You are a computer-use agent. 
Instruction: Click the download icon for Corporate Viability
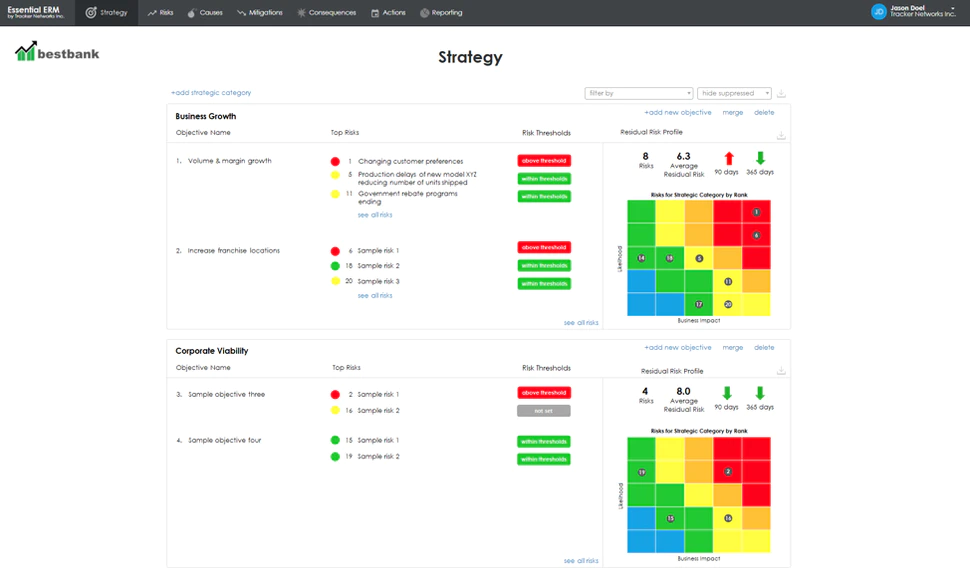781,370
